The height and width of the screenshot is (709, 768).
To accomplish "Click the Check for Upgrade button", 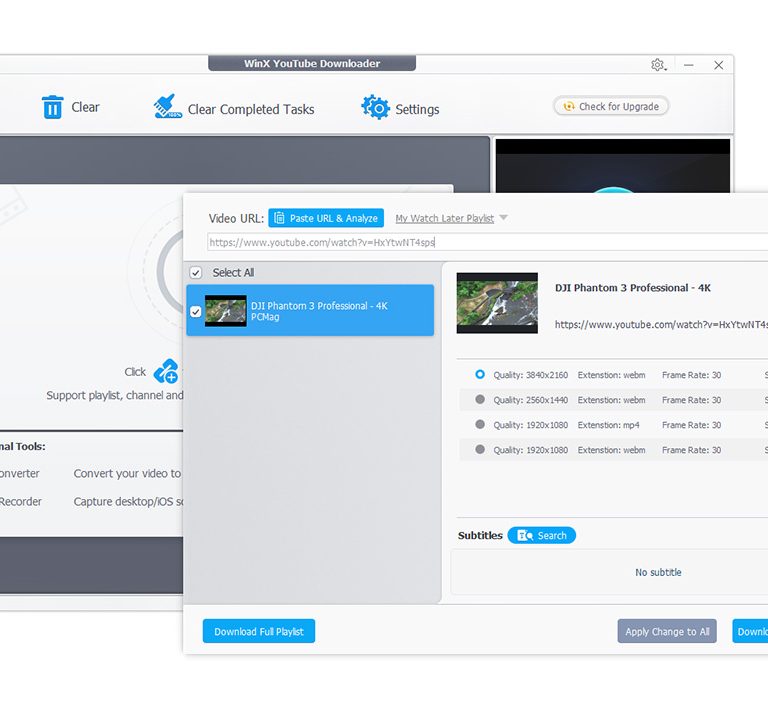I will 611,106.
